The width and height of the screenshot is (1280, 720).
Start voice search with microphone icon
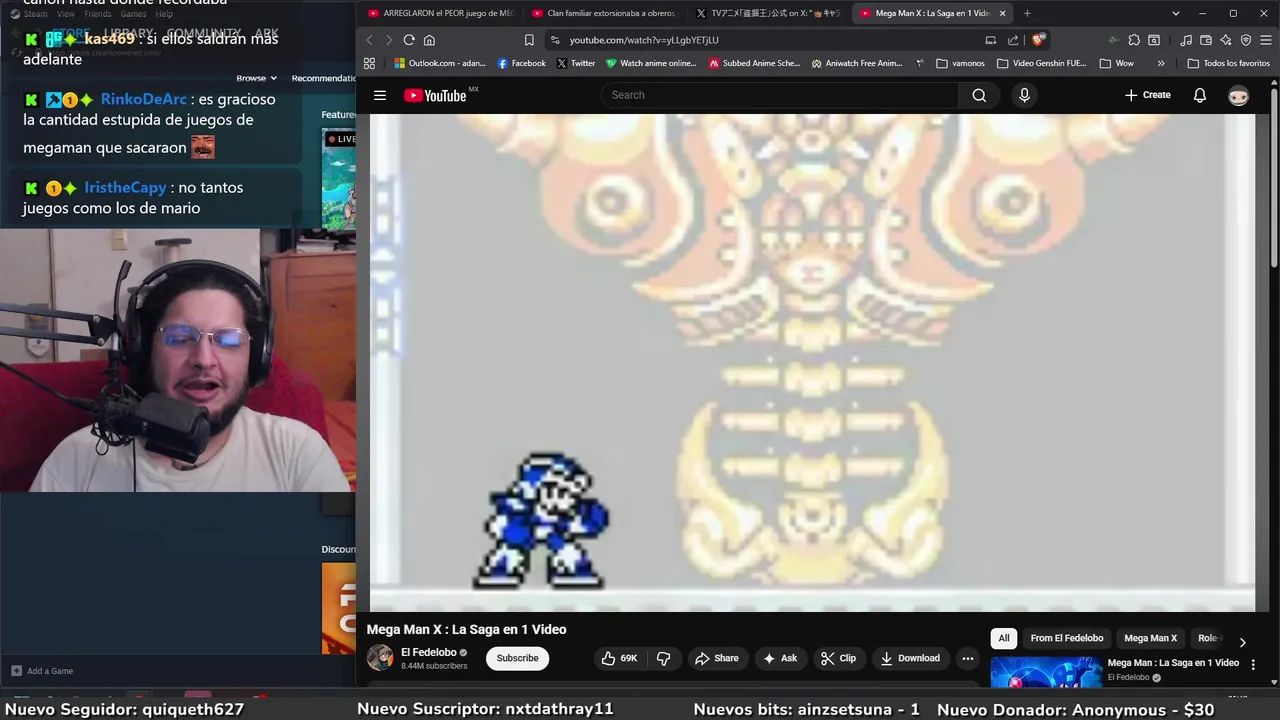tap(1024, 95)
